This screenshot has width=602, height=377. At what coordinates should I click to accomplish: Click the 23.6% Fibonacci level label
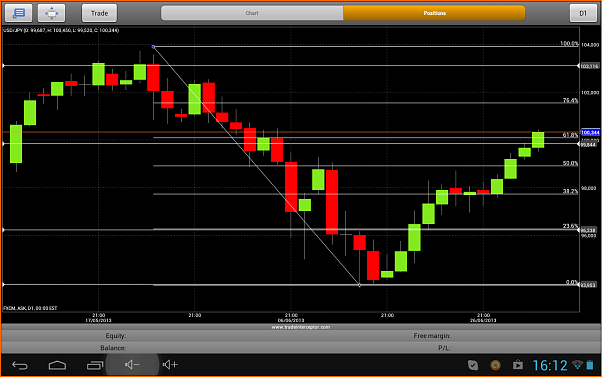[570, 226]
